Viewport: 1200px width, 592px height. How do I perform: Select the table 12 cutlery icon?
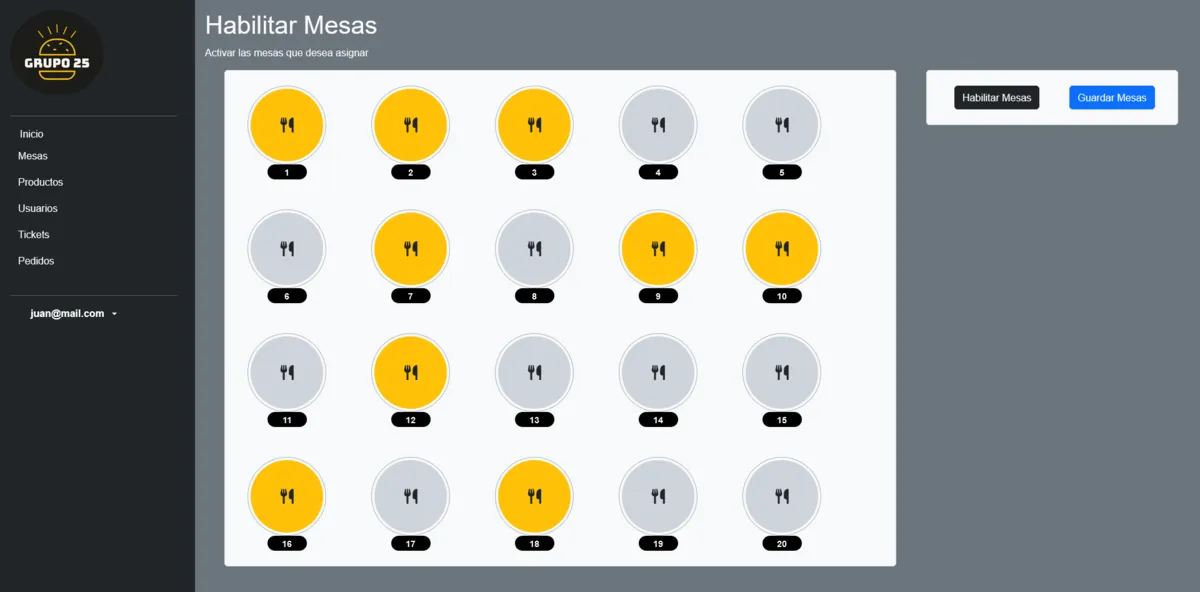[410, 373]
